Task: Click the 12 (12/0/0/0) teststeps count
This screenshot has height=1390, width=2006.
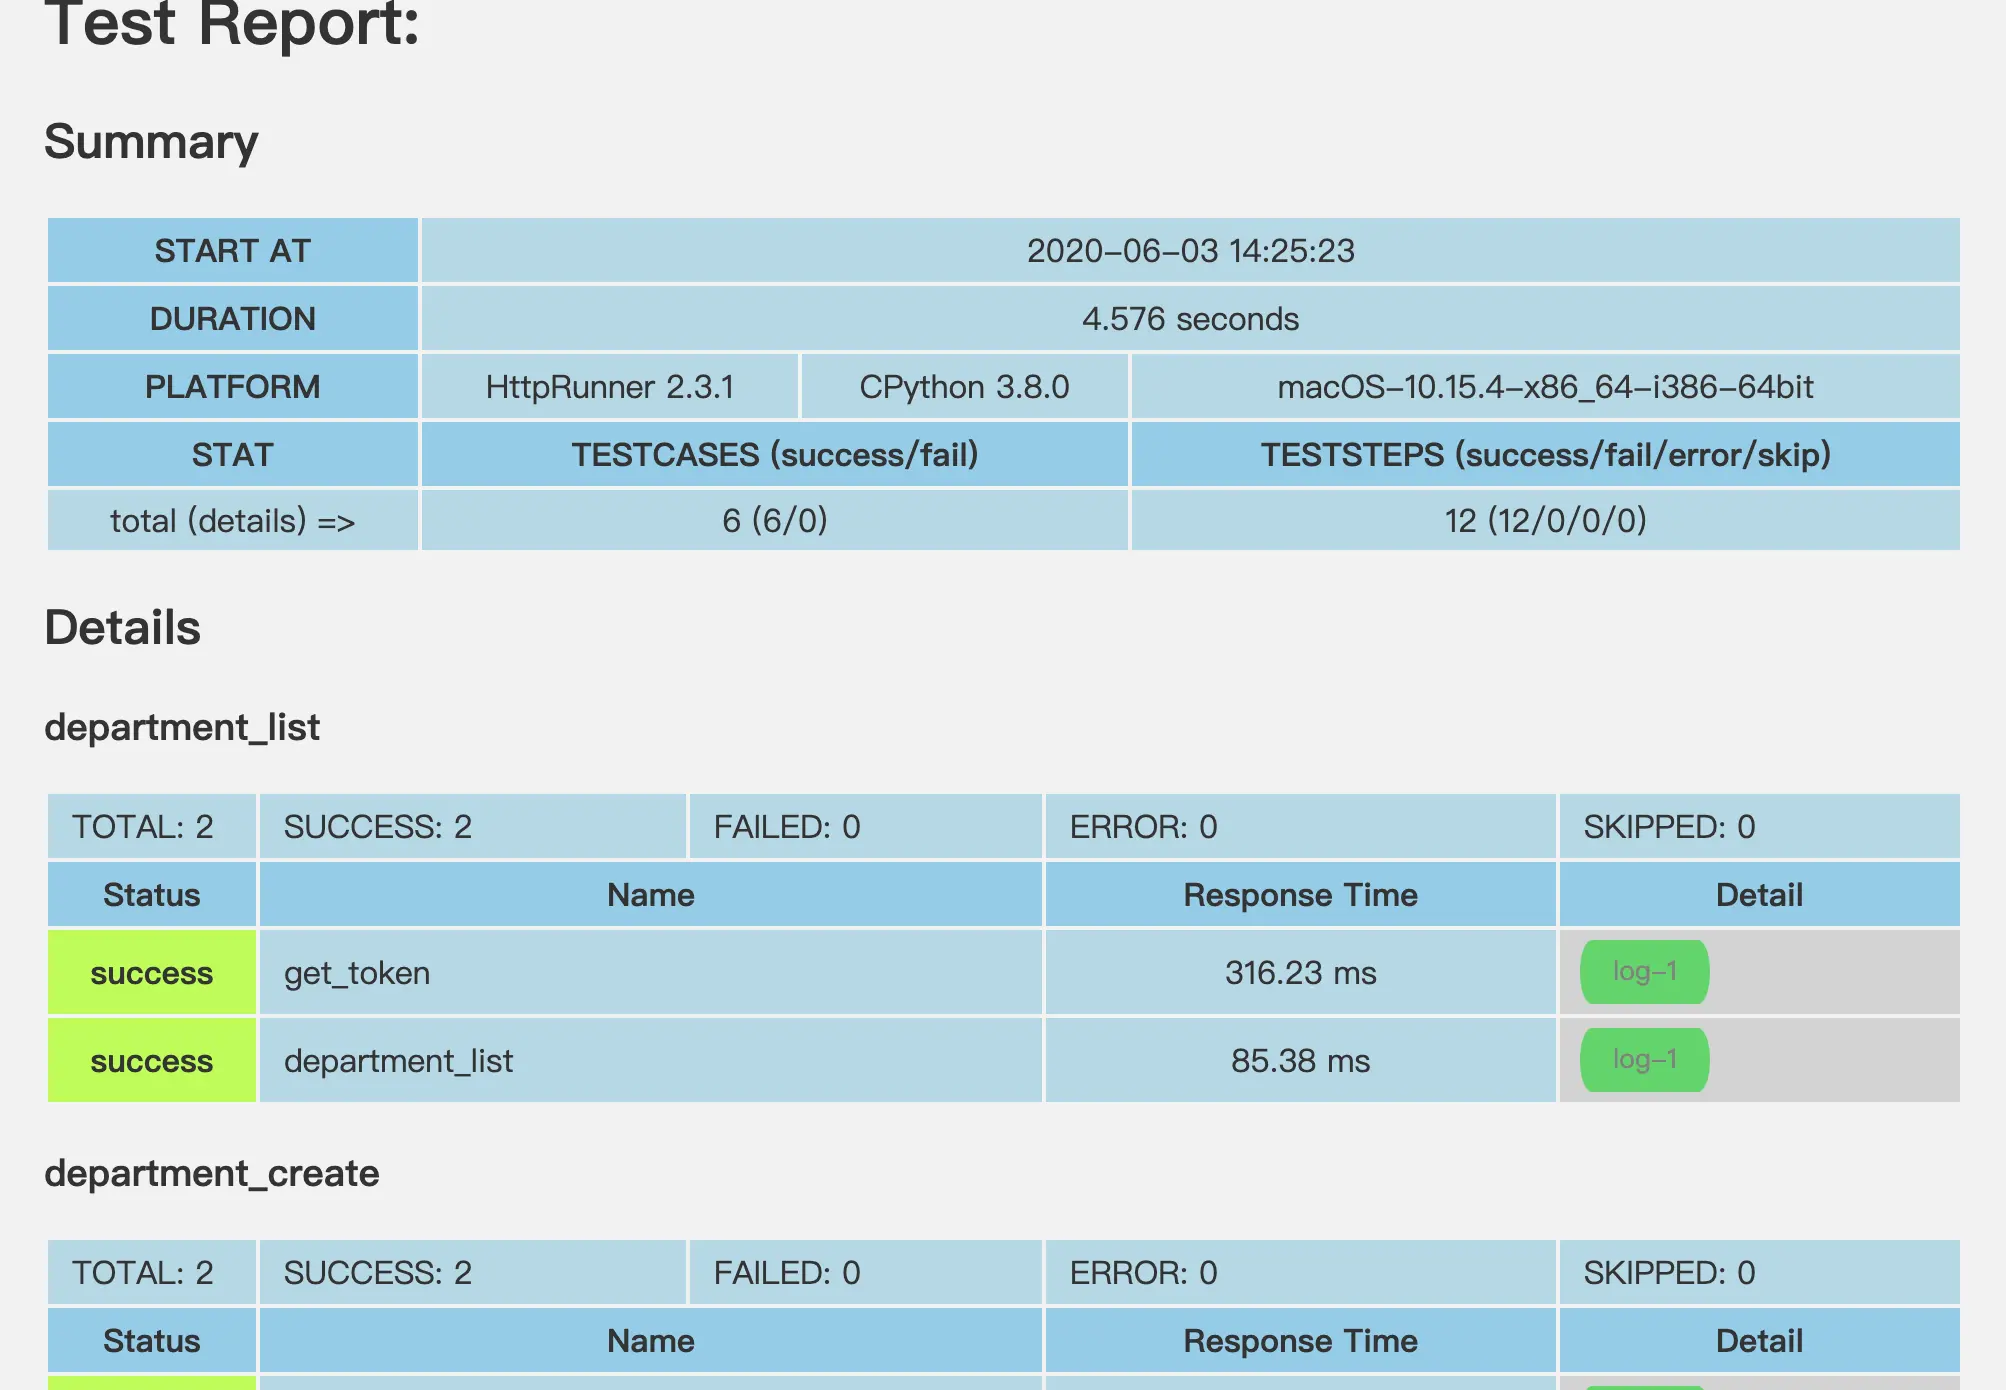Action: click(1545, 521)
